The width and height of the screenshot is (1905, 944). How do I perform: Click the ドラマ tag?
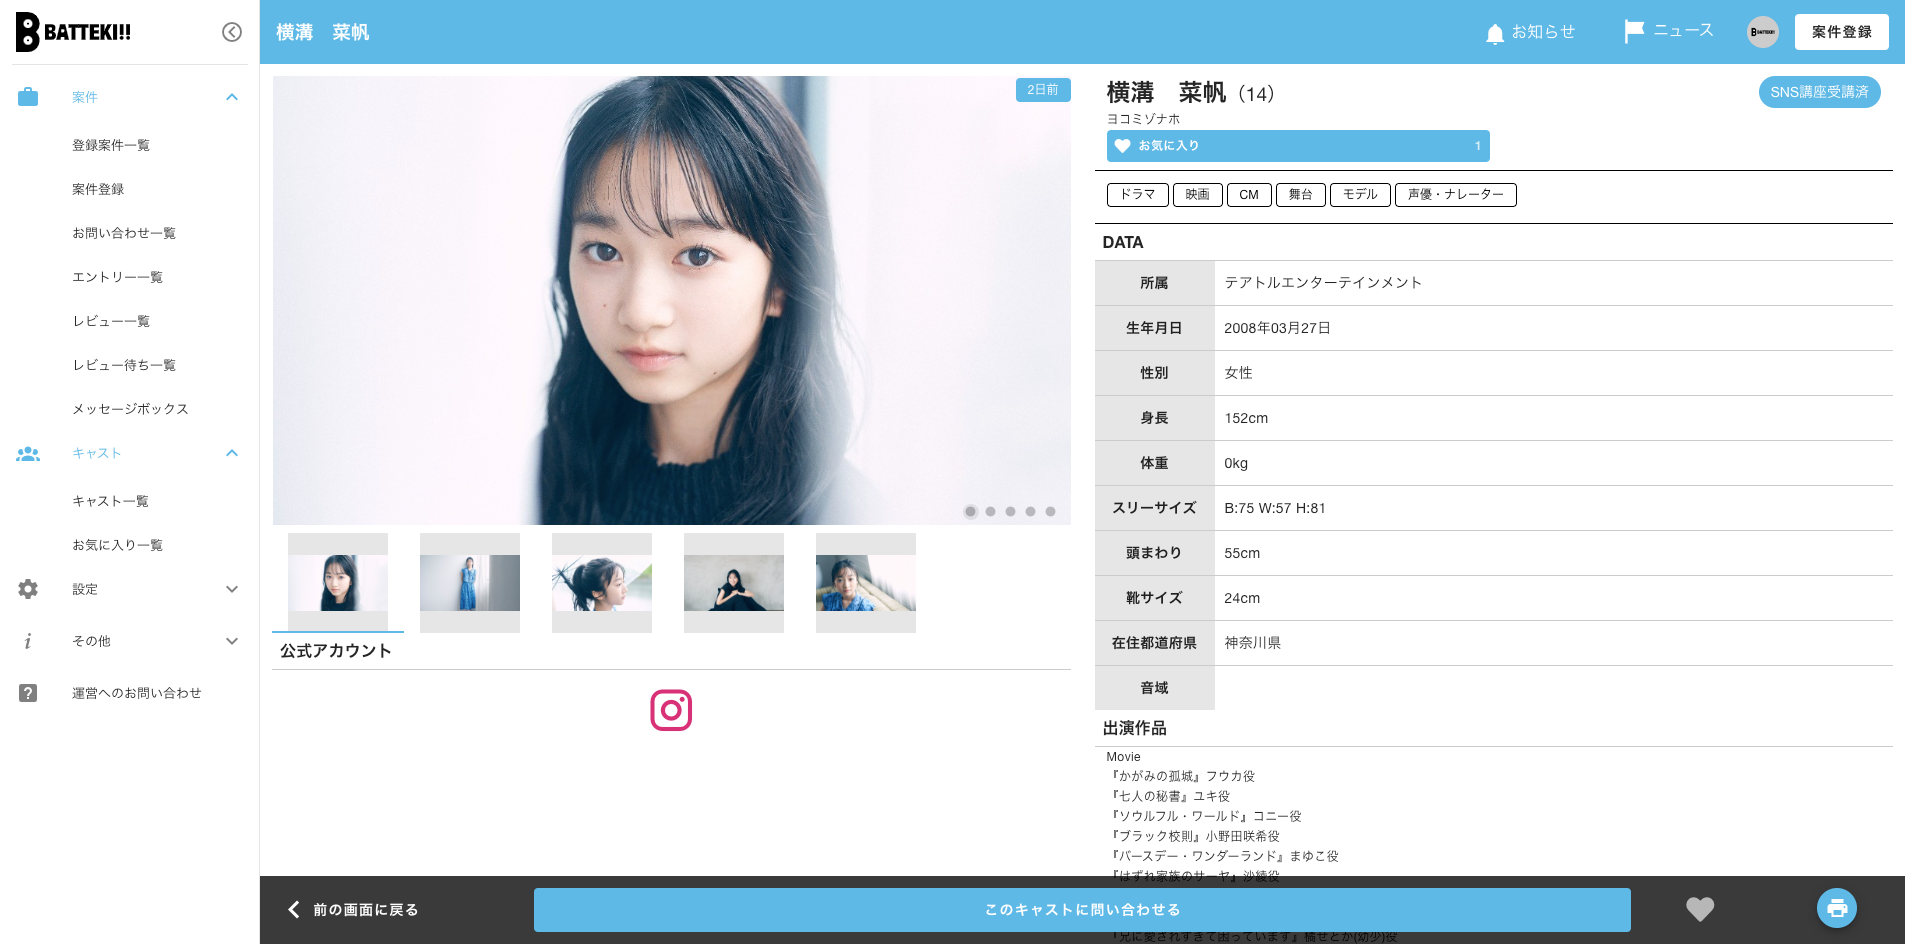(x=1138, y=195)
